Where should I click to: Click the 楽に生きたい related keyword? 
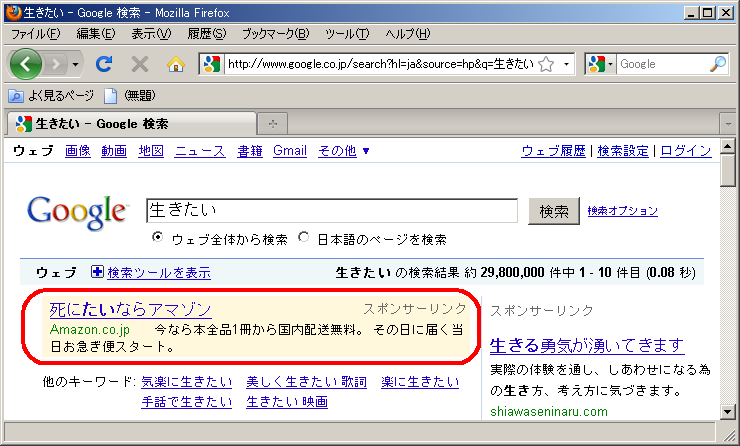click(x=420, y=382)
